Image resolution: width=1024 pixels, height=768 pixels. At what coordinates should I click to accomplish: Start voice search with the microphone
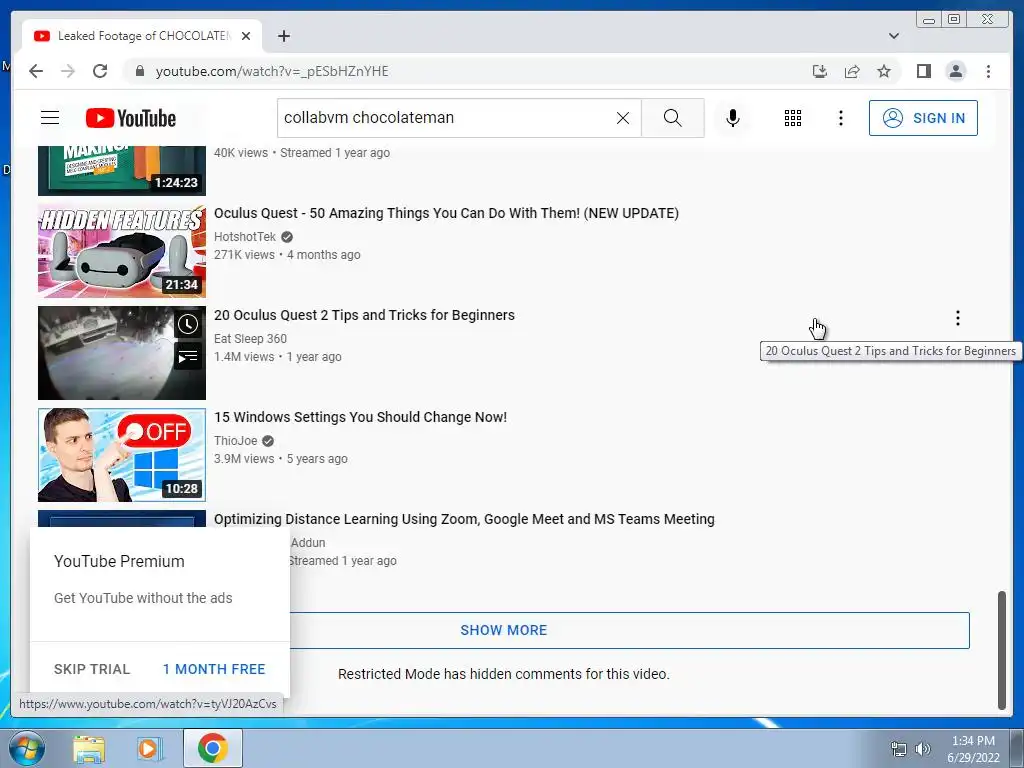733,118
